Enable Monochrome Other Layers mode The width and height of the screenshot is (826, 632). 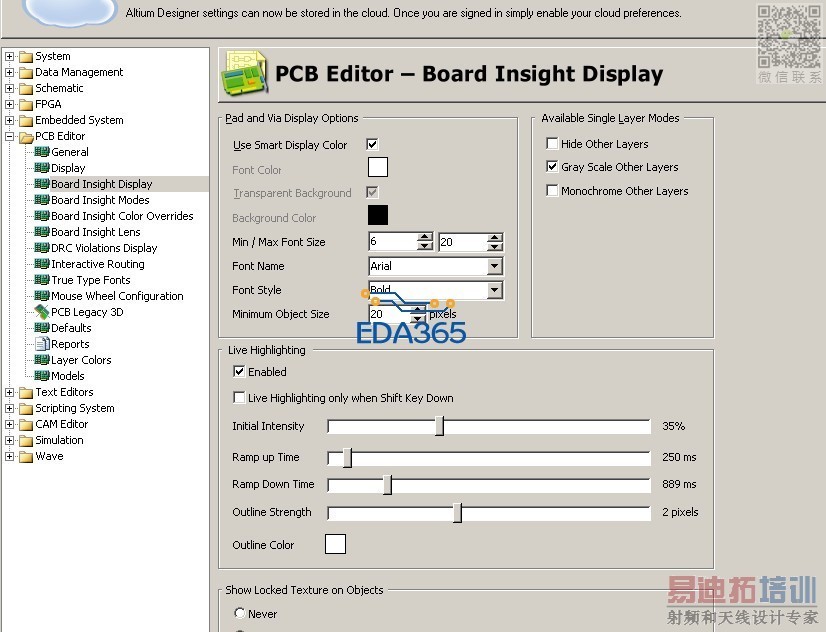pyautogui.click(x=552, y=190)
